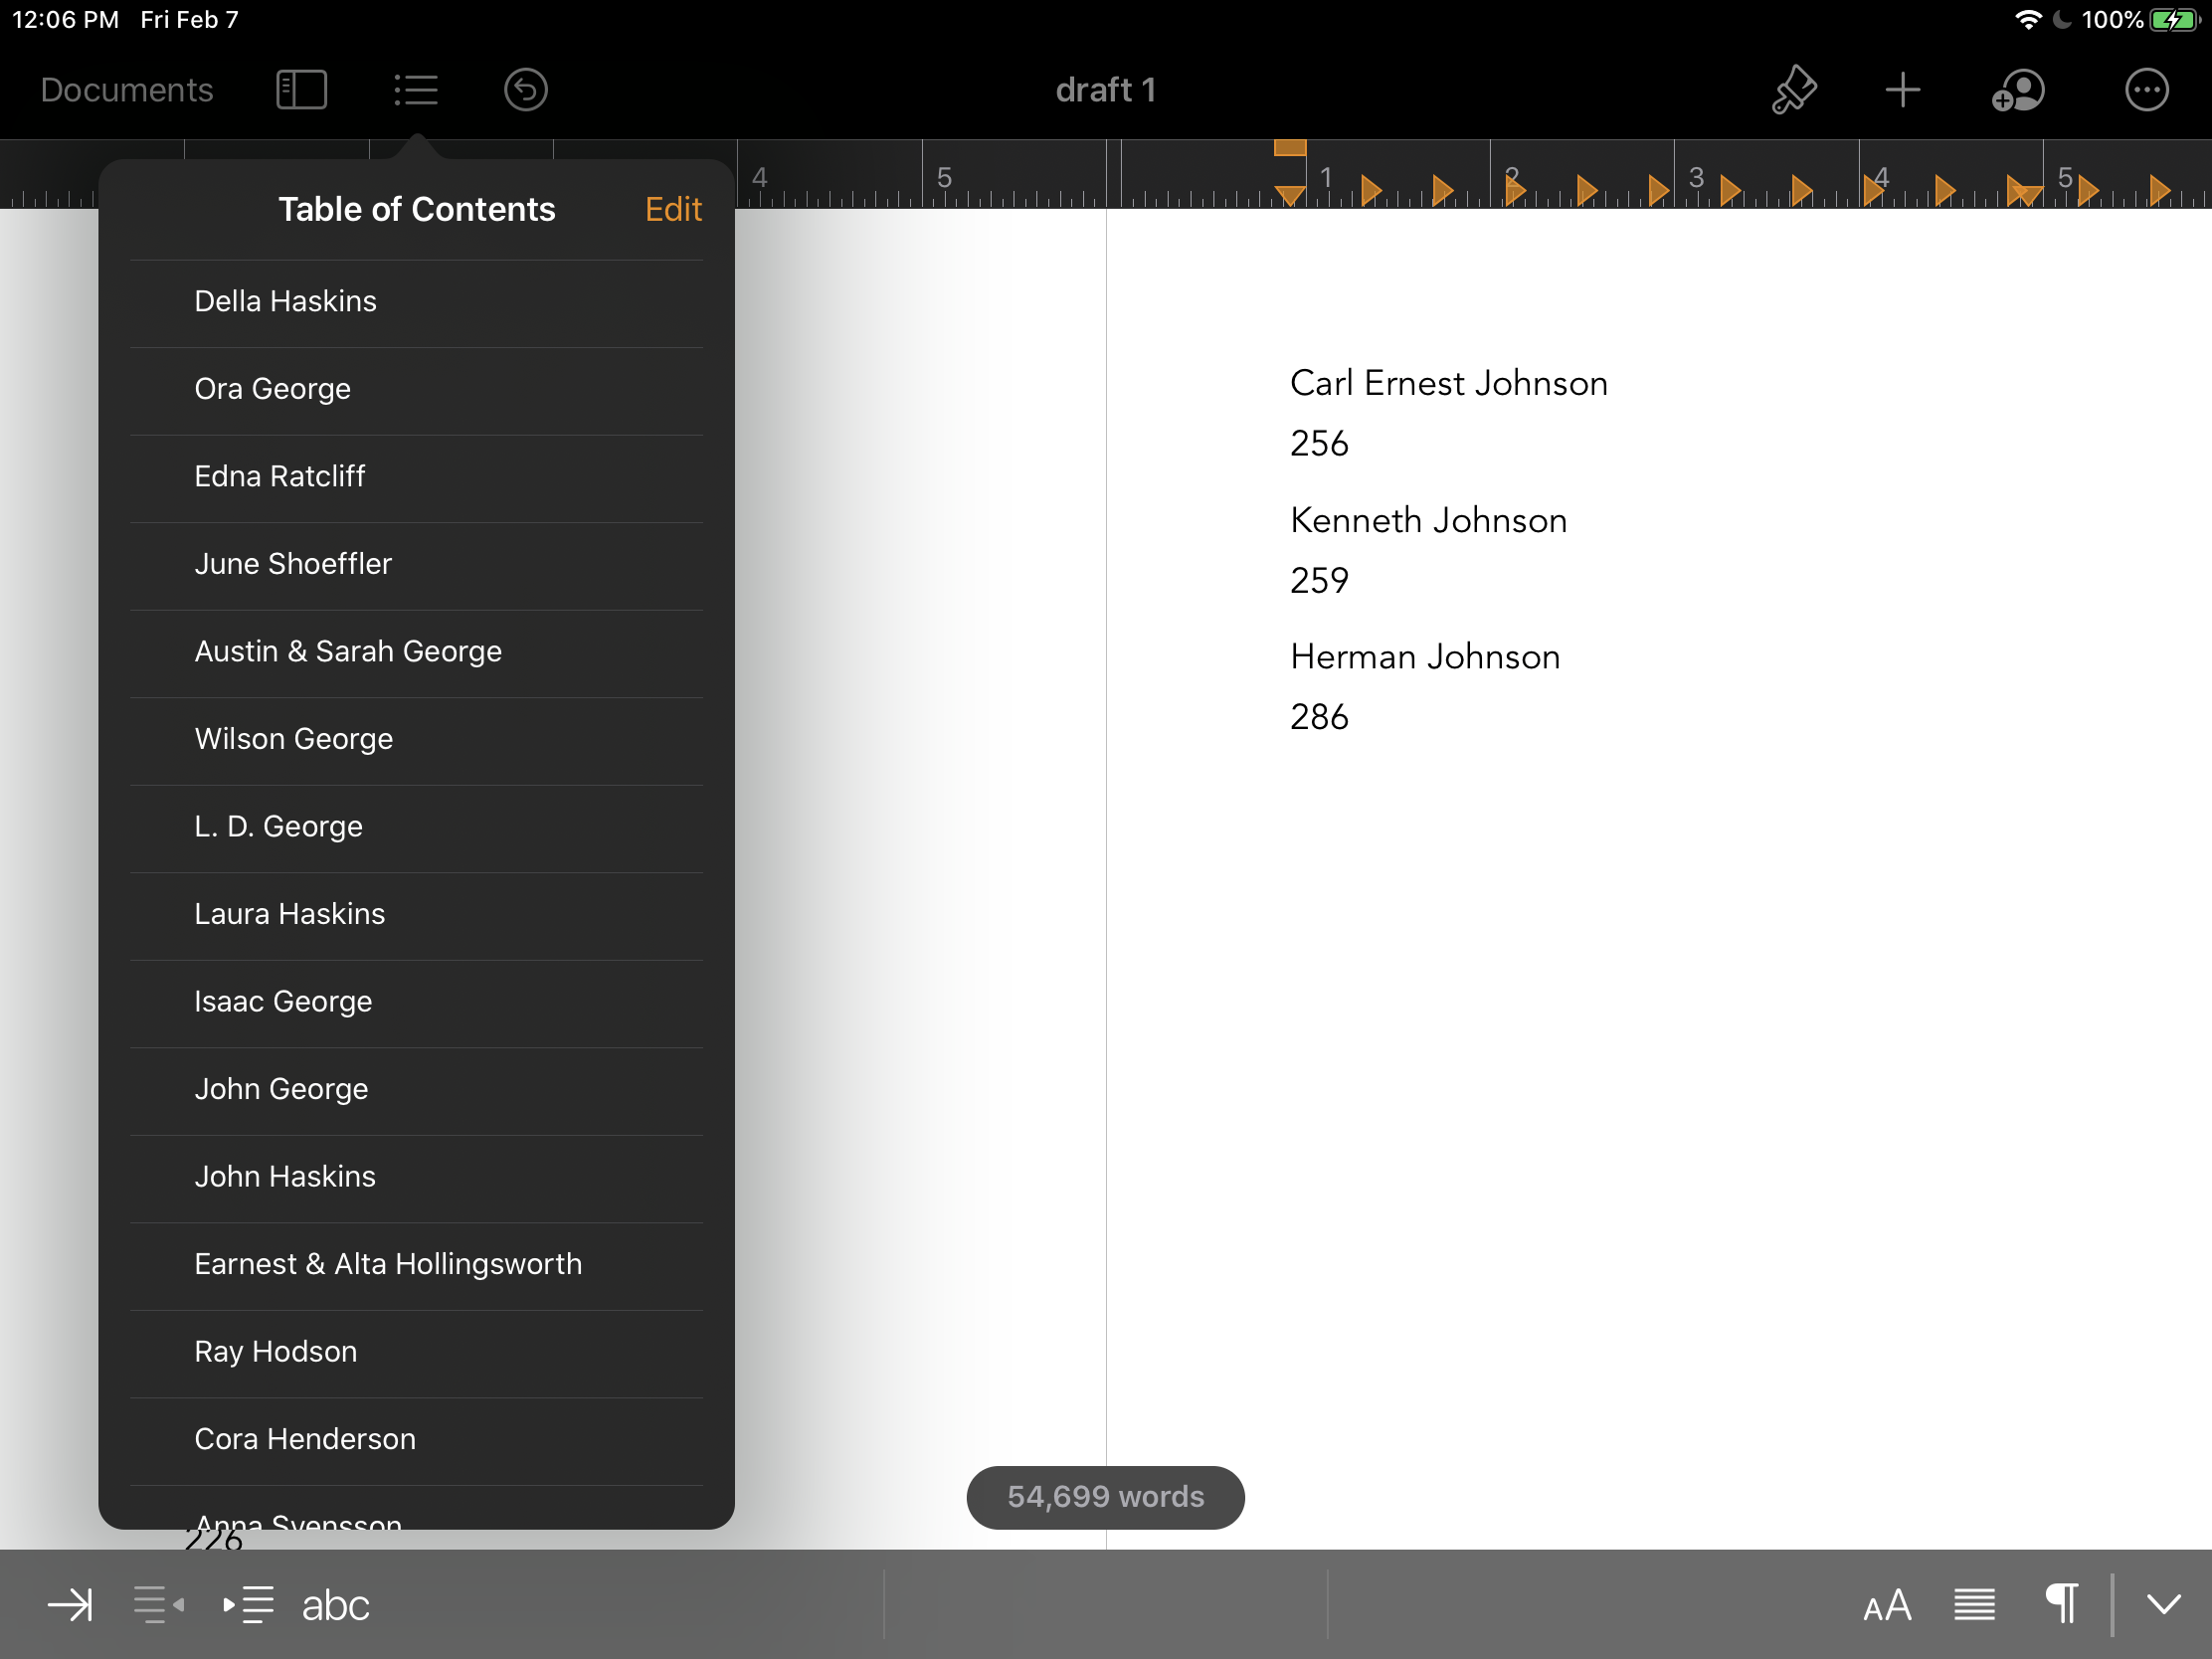Tap the Table of Contents list icon

point(416,90)
